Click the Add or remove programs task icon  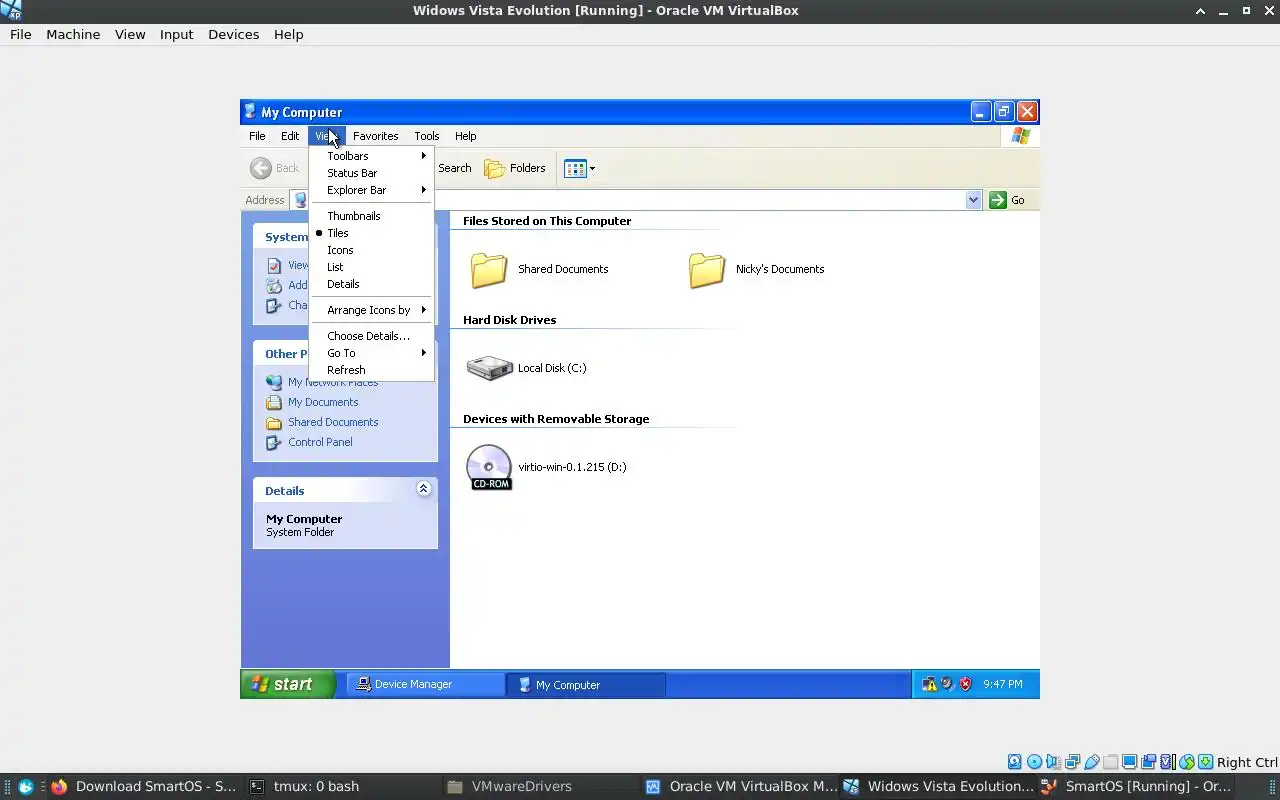(x=274, y=285)
